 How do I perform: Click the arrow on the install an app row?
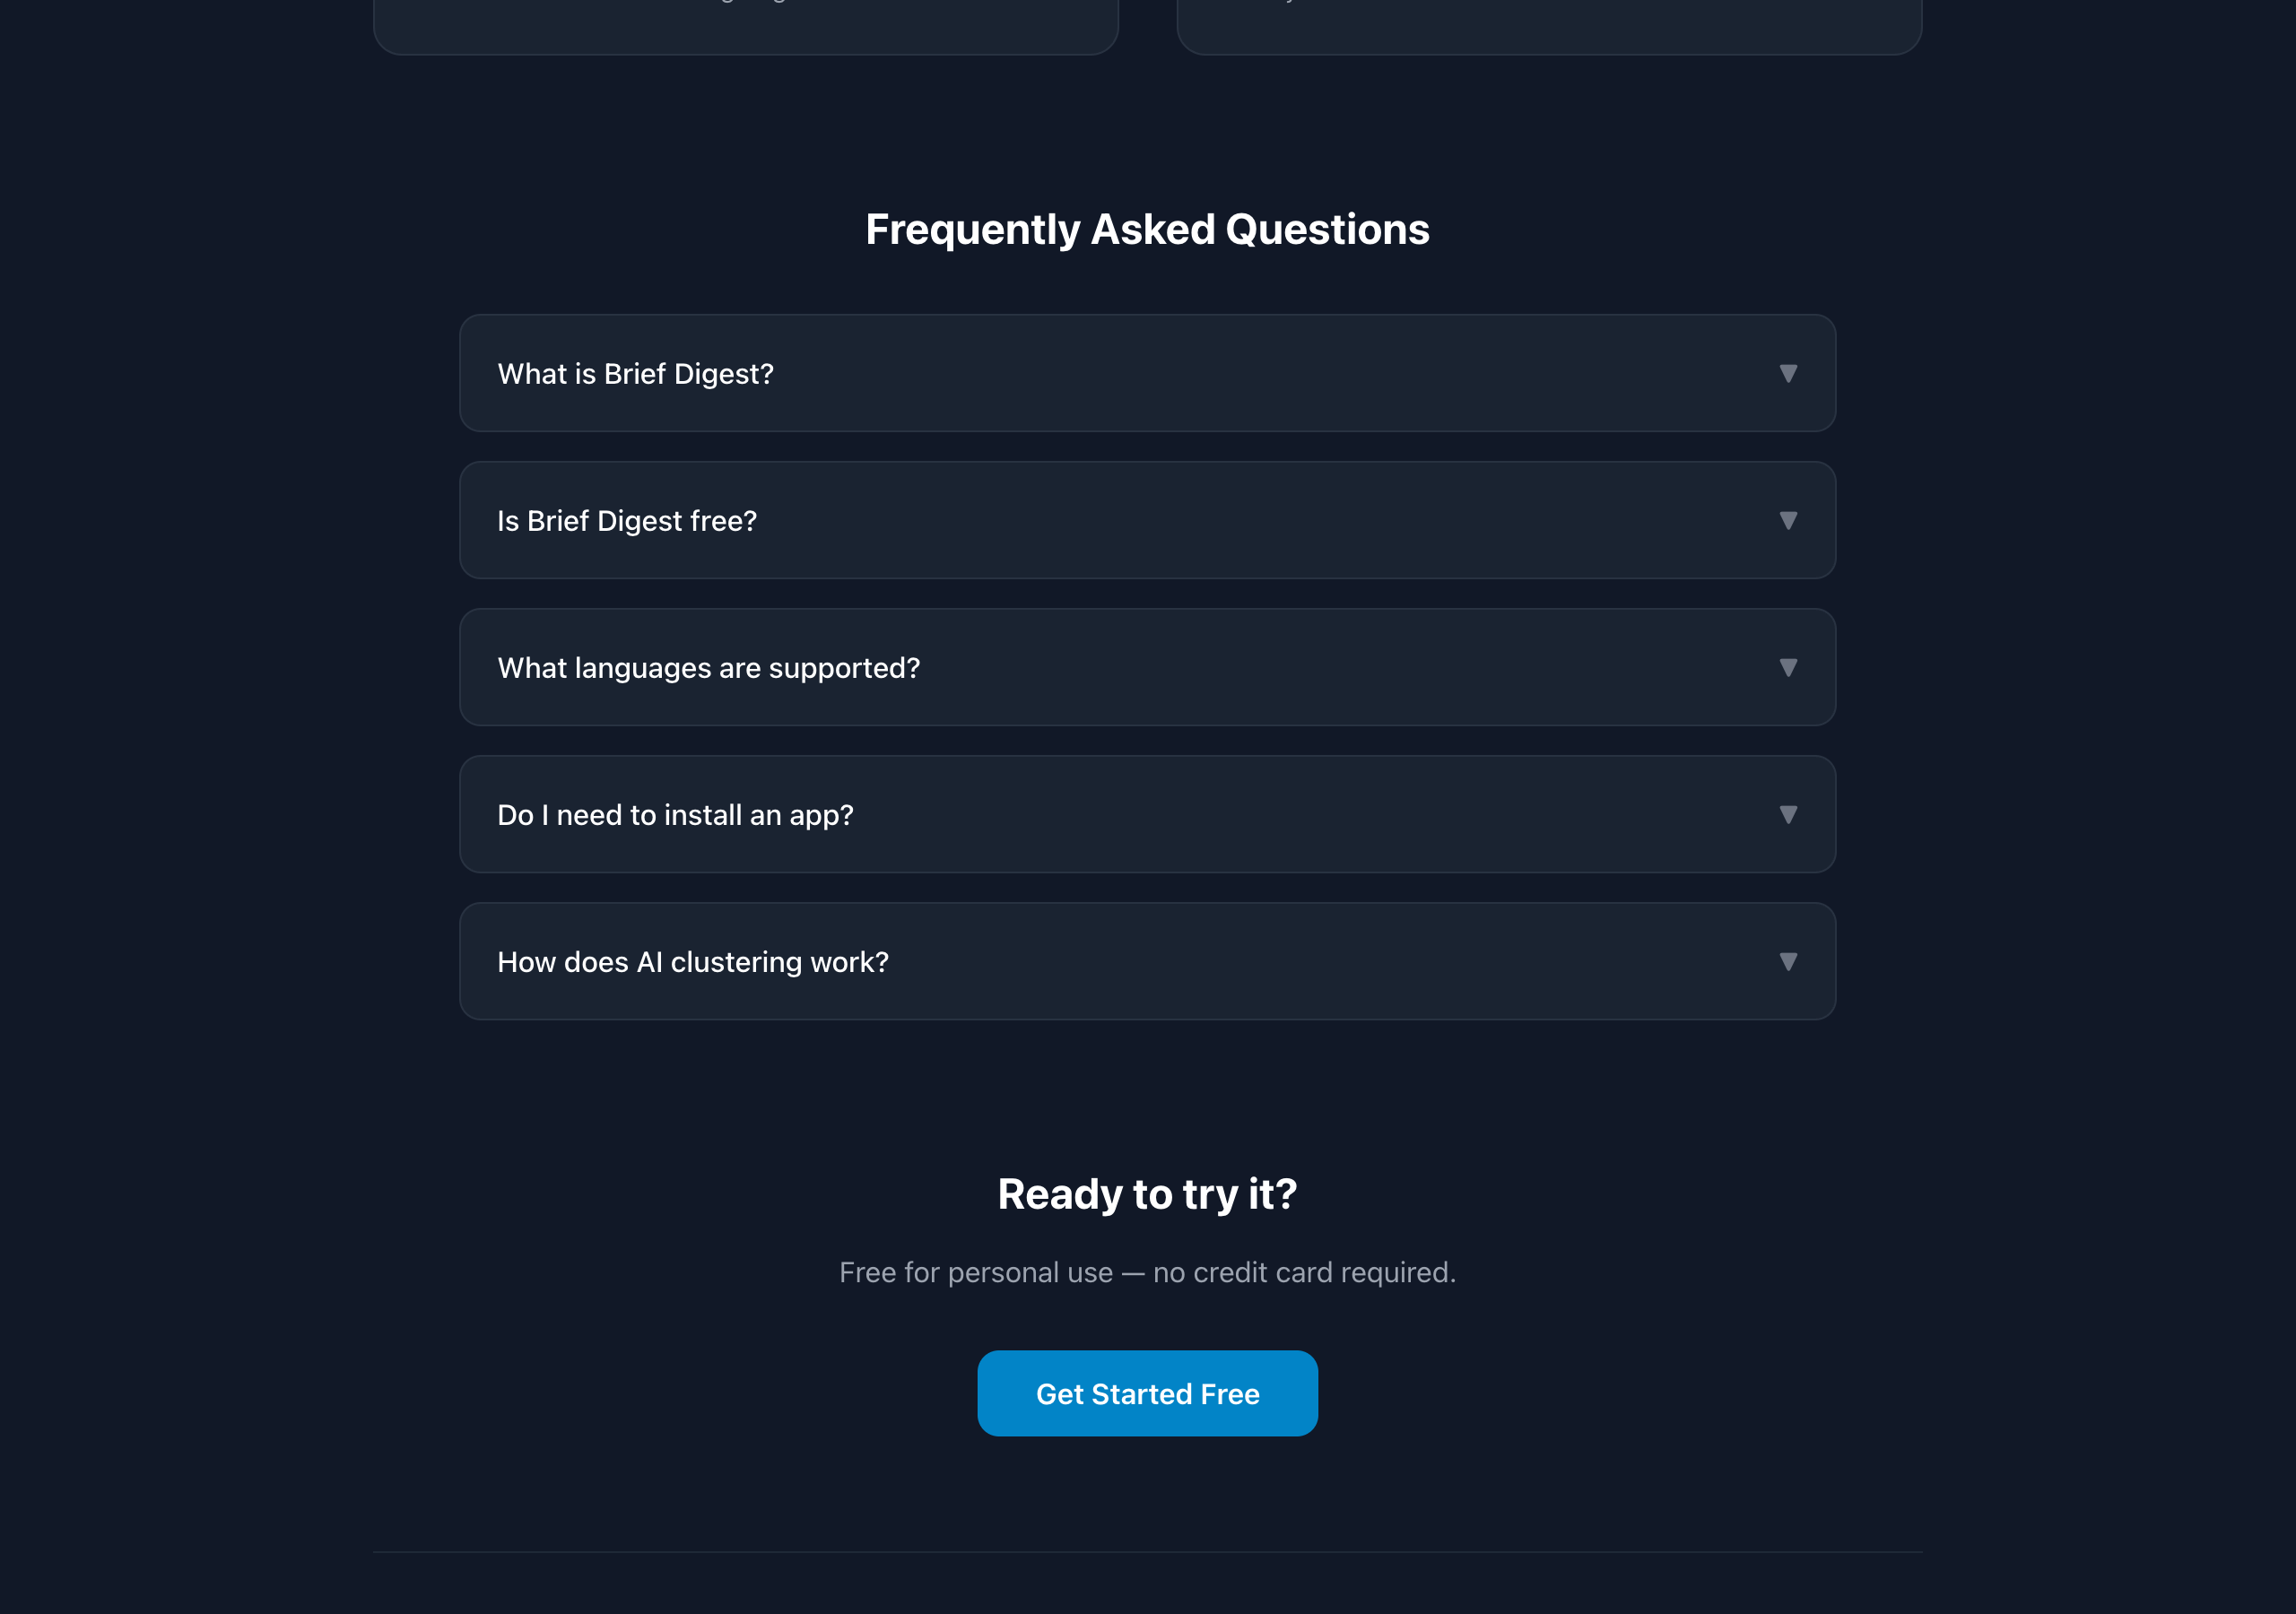point(1788,814)
